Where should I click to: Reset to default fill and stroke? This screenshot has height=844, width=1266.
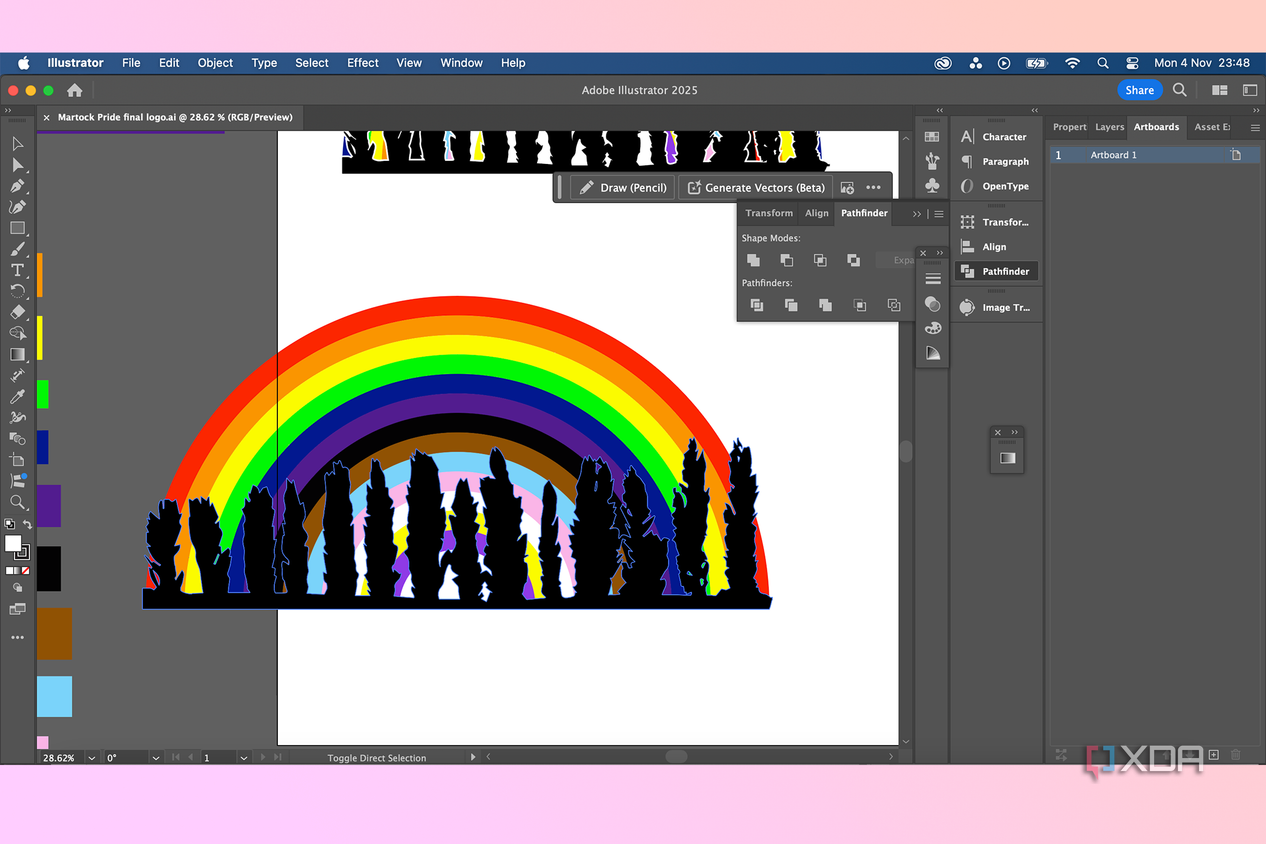tap(9, 524)
